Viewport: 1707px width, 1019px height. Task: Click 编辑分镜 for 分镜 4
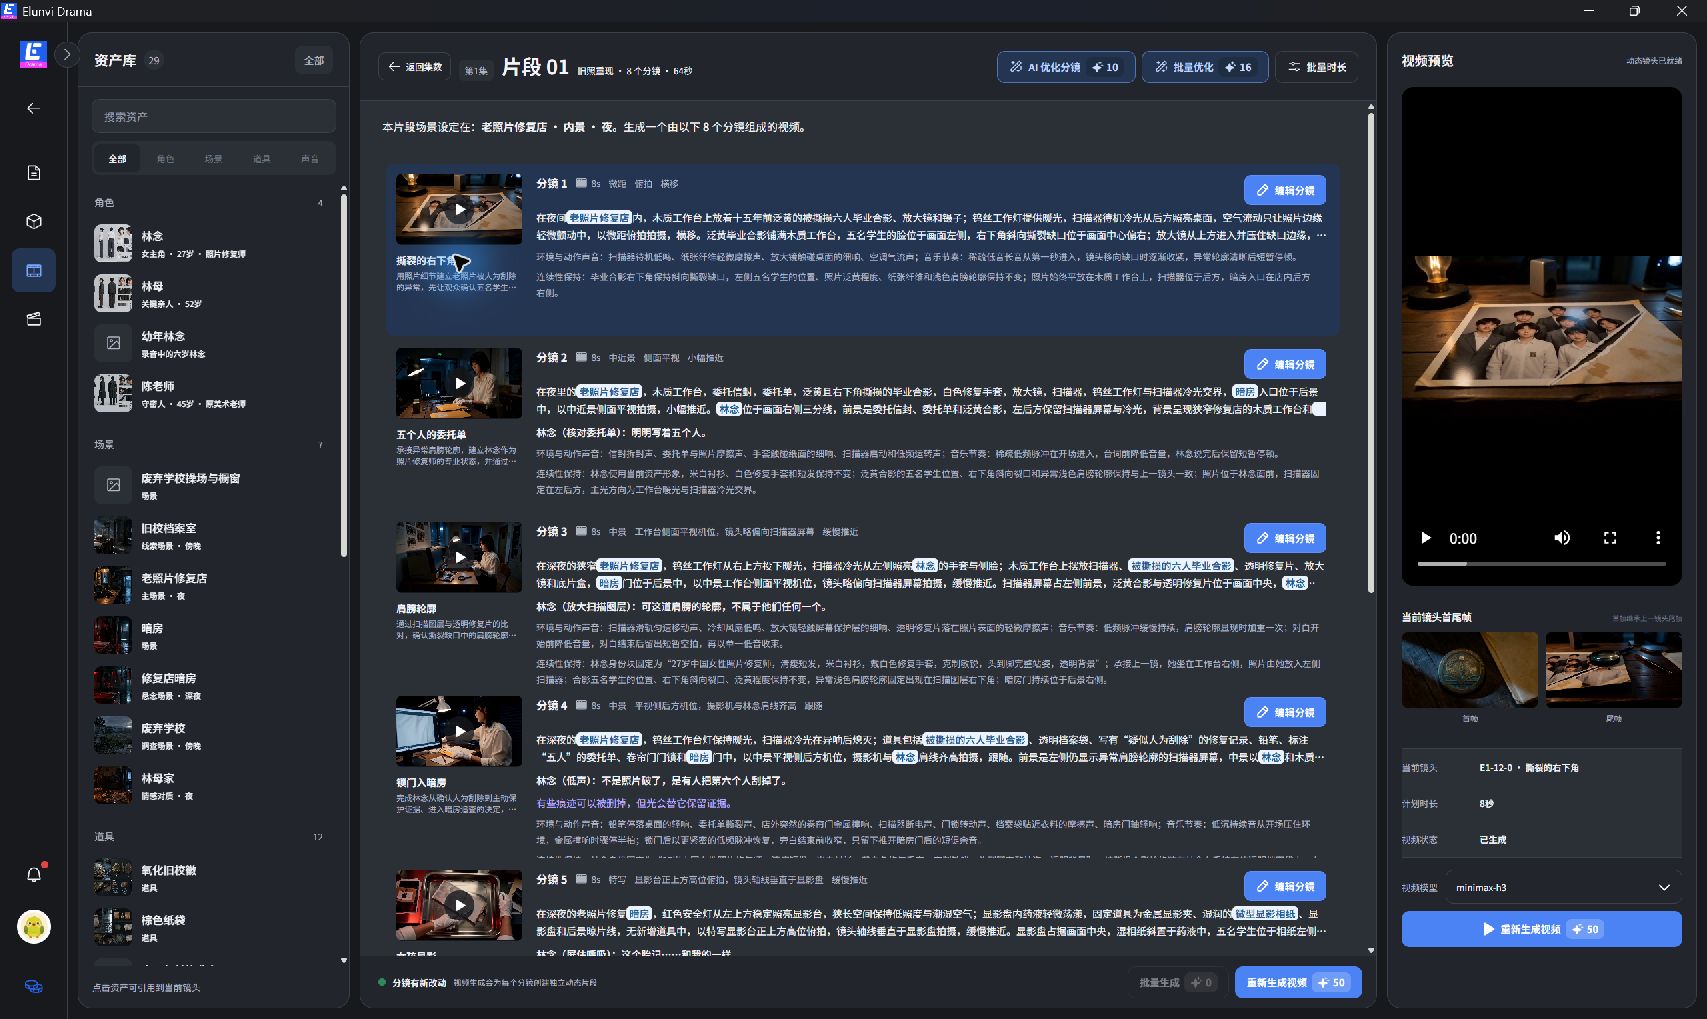click(x=1285, y=712)
